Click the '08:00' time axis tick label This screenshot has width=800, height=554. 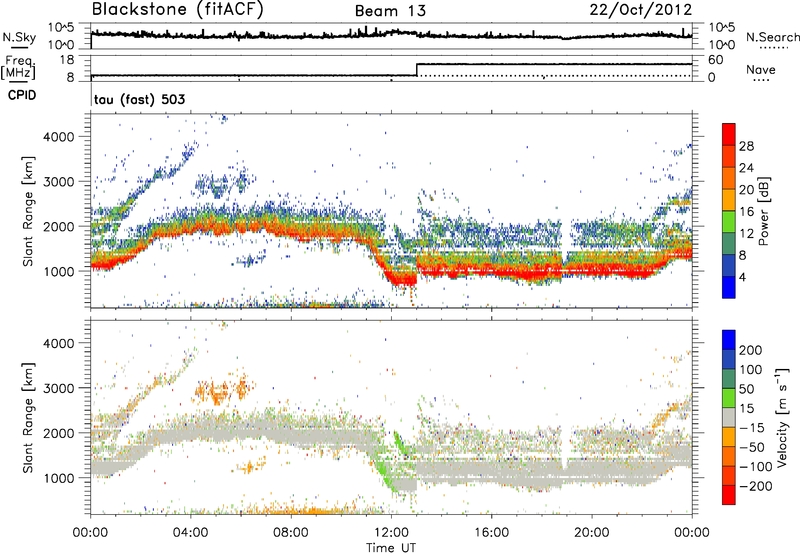pyautogui.click(x=291, y=533)
